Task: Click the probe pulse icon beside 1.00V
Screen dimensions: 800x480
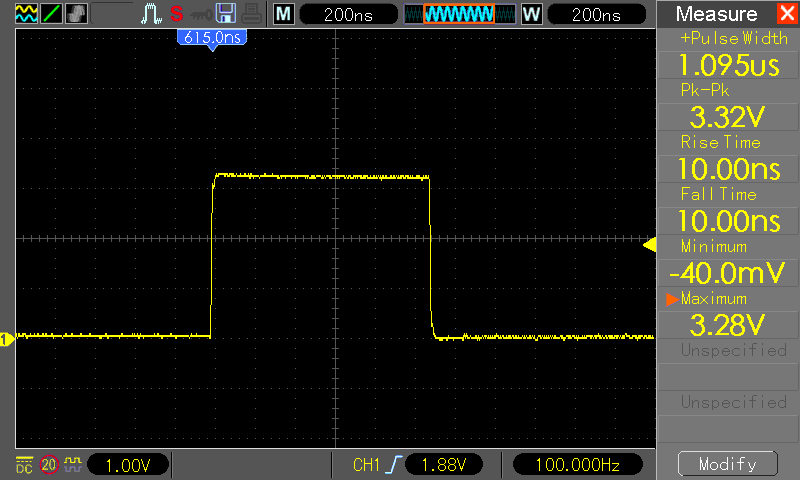Action: click(73, 465)
